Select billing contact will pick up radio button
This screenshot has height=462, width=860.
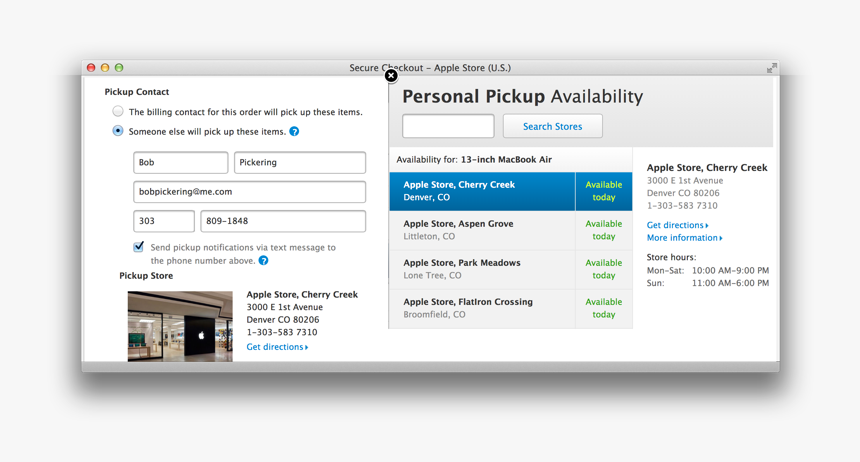click(x=118, y=111)
